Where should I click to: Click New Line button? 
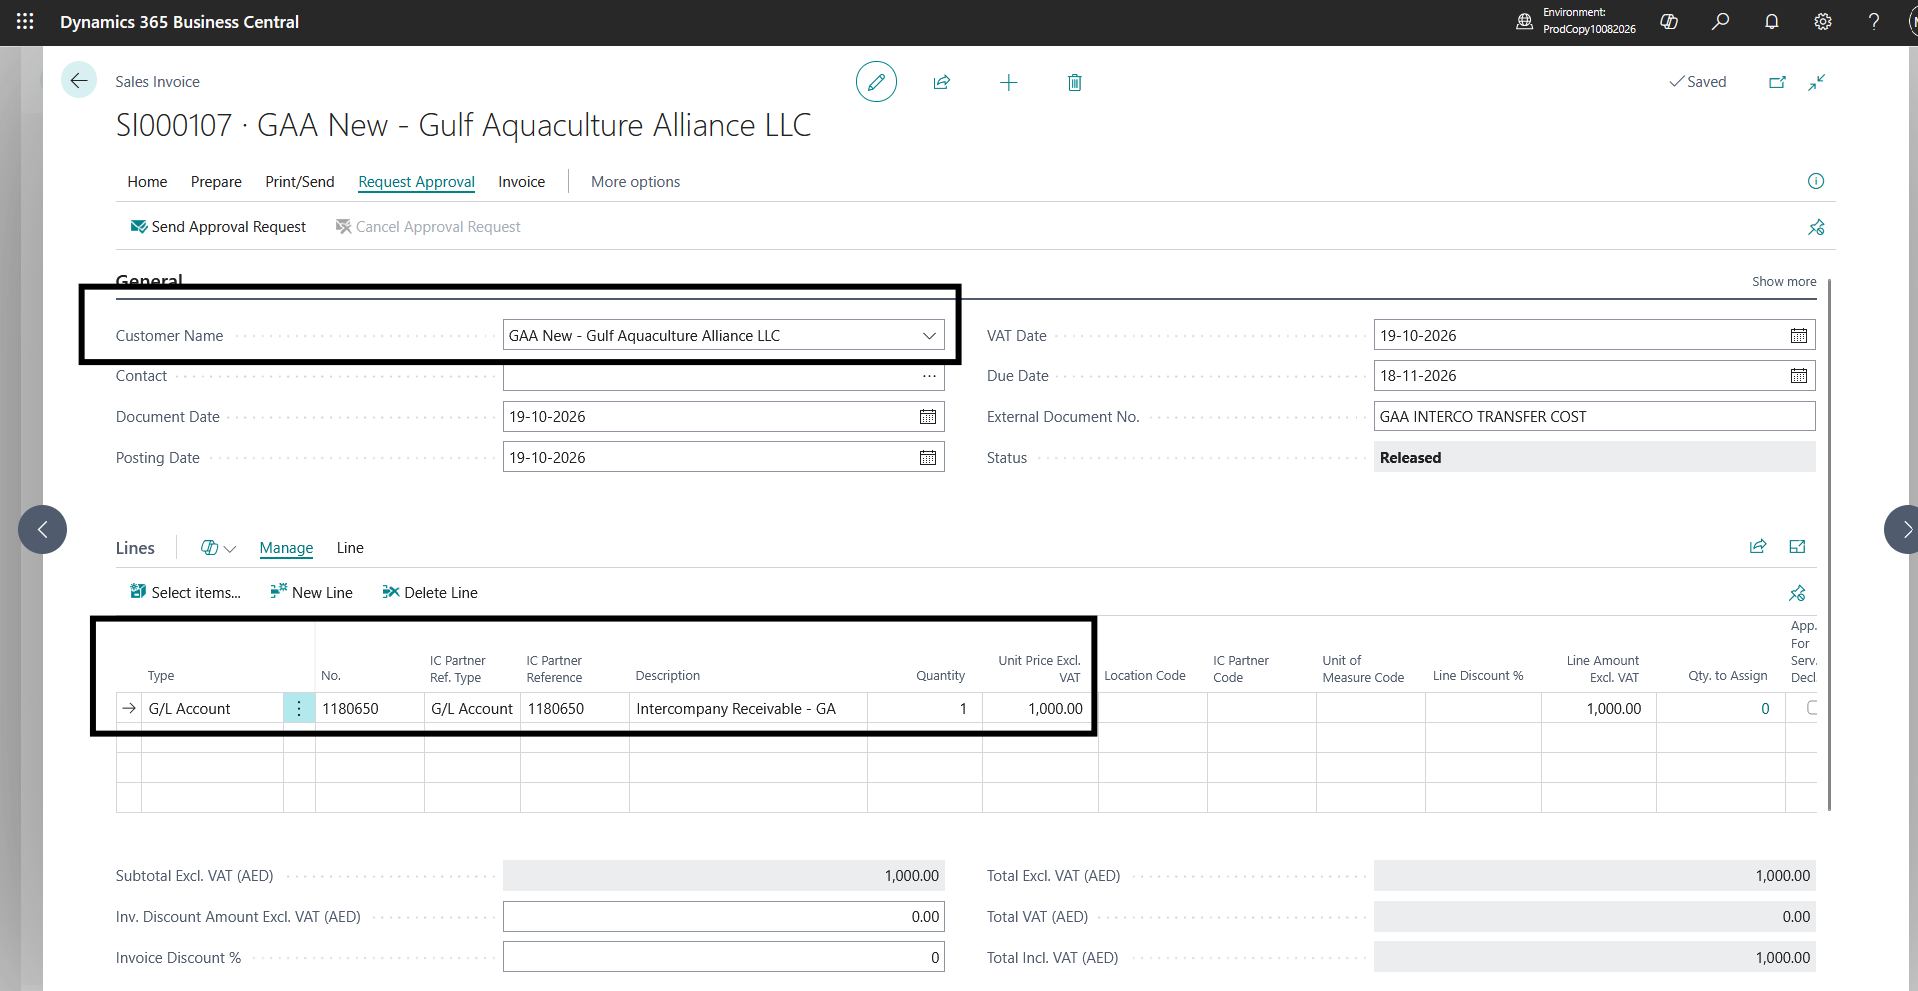point(311,593)
